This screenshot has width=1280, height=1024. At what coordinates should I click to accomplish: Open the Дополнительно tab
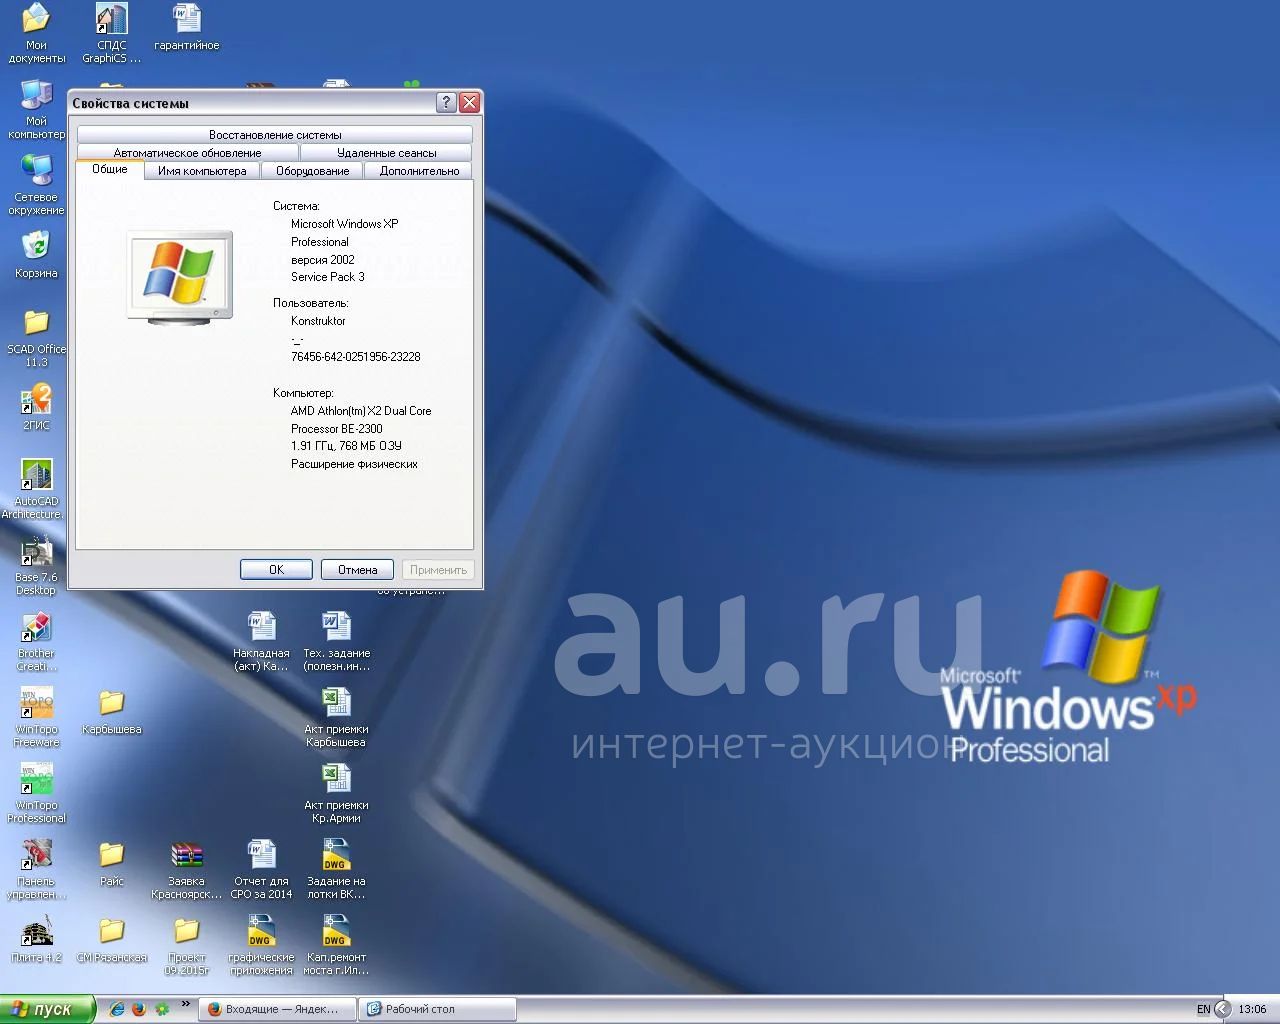pyautogui.click(x=419, y=170)
